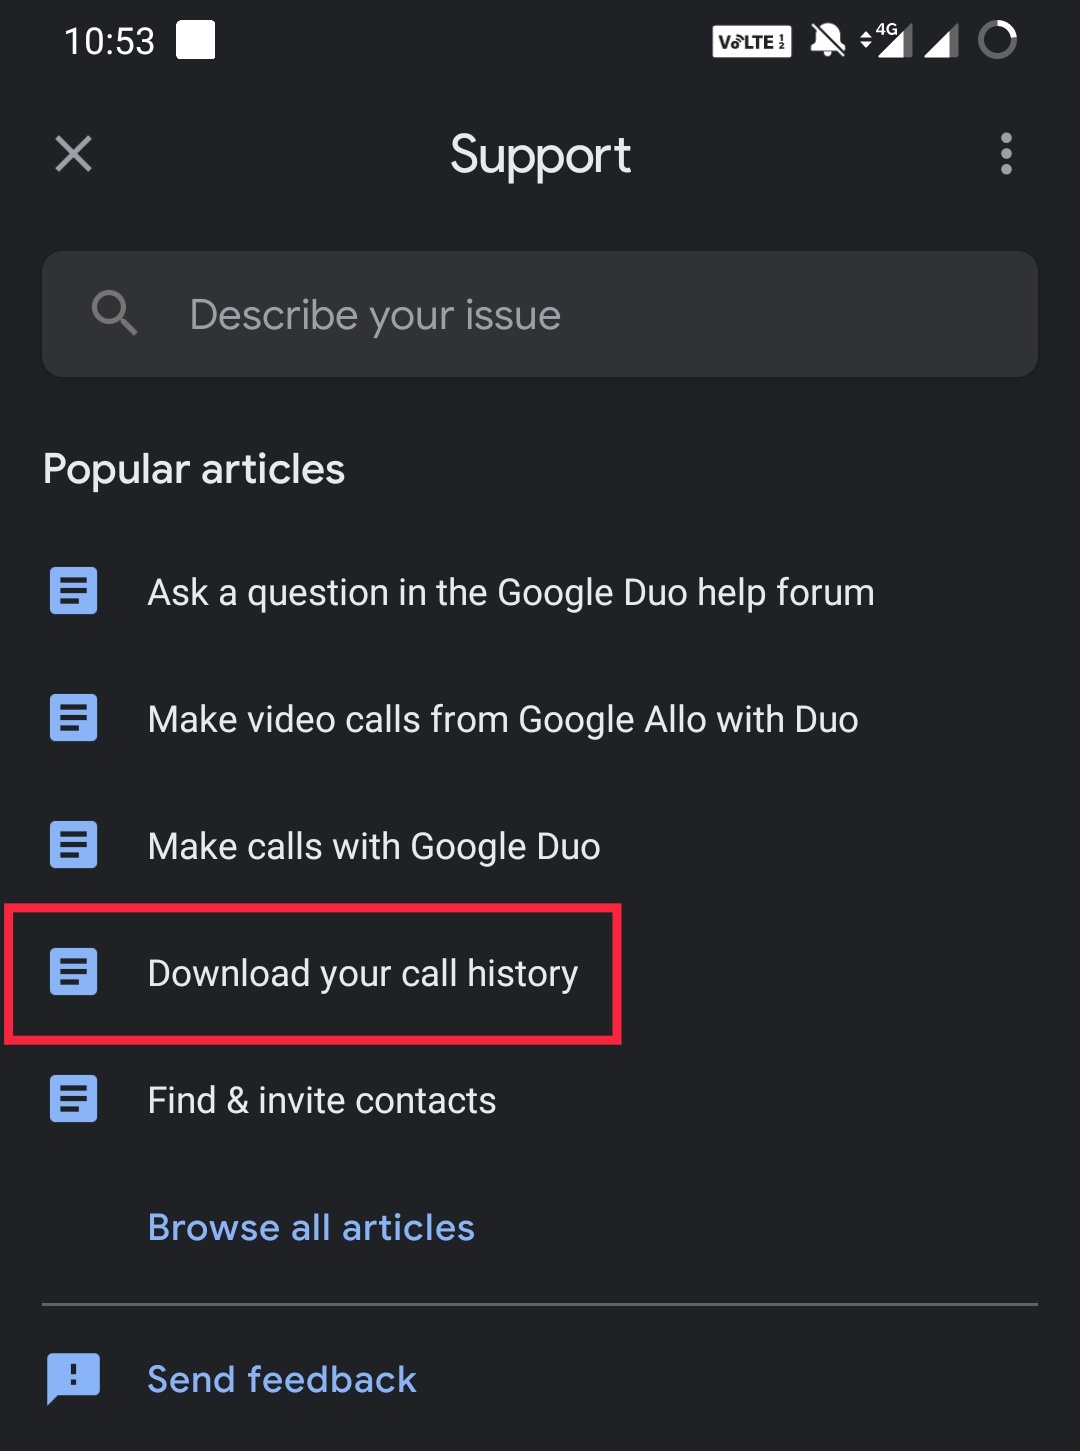Screen dimensions: 1080x1451
Task: Open Ask a question in the Google Duo help forum
Action: (x=510, y=591)
